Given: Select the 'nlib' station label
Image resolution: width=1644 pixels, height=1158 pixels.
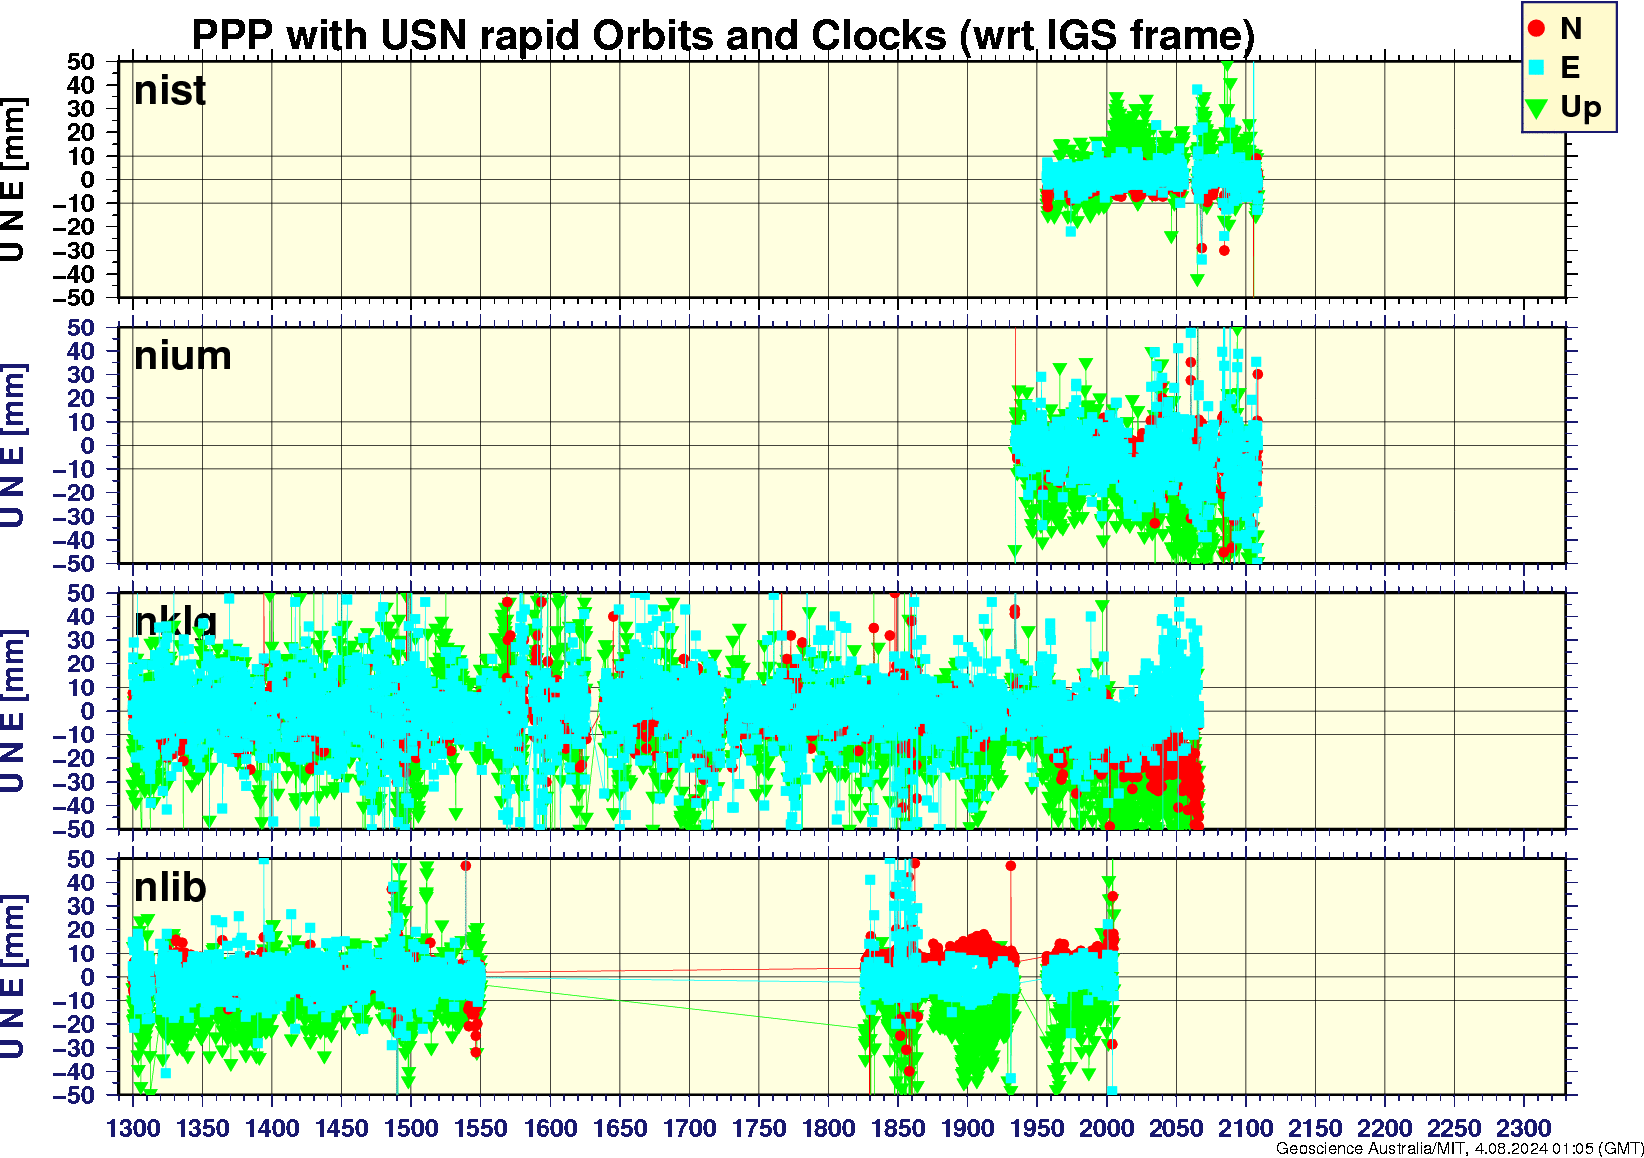Looking at the screenshot, I should (x=170, y=887).
